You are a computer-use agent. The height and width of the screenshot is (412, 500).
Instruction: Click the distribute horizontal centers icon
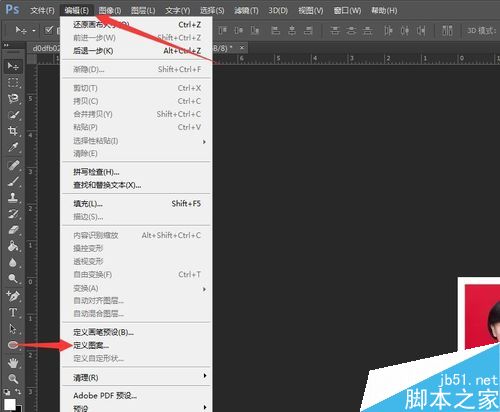tap(405, 31)
